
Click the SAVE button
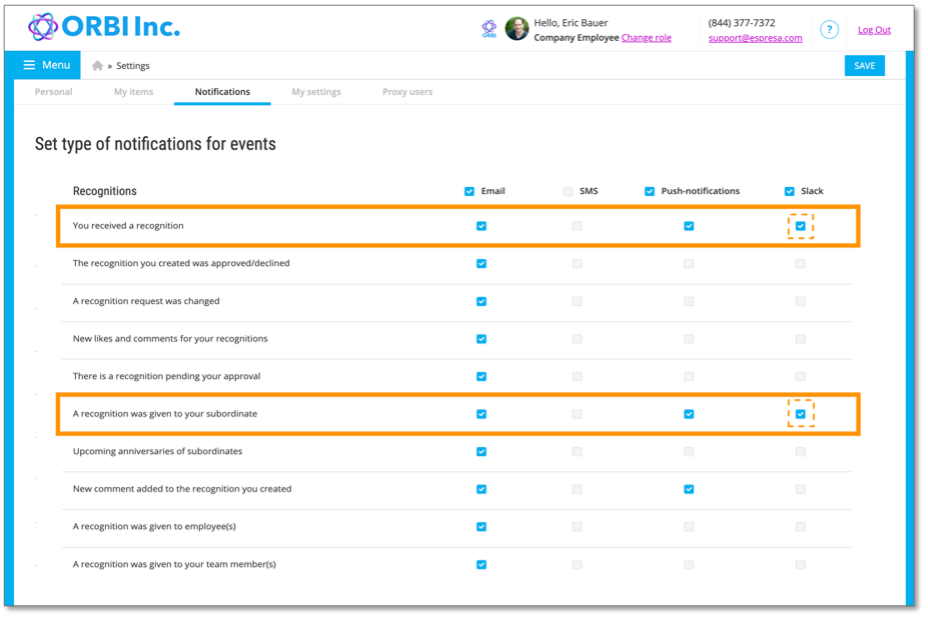[x=865, y=66]
